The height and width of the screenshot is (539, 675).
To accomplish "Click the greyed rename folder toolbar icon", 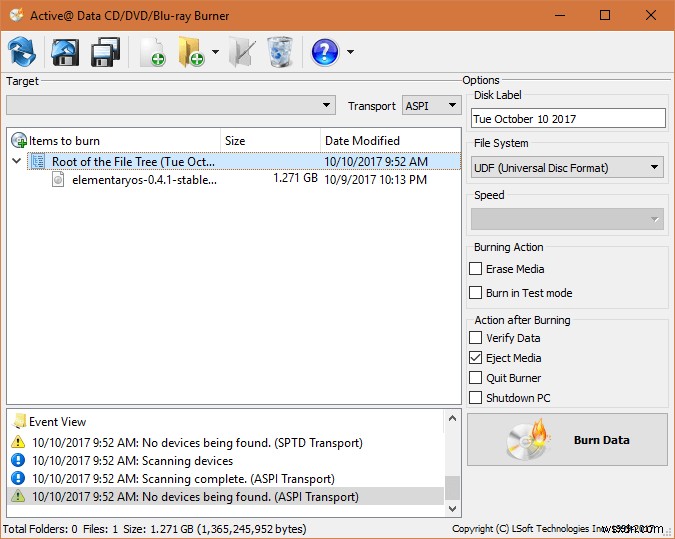I will pos(242,52).
